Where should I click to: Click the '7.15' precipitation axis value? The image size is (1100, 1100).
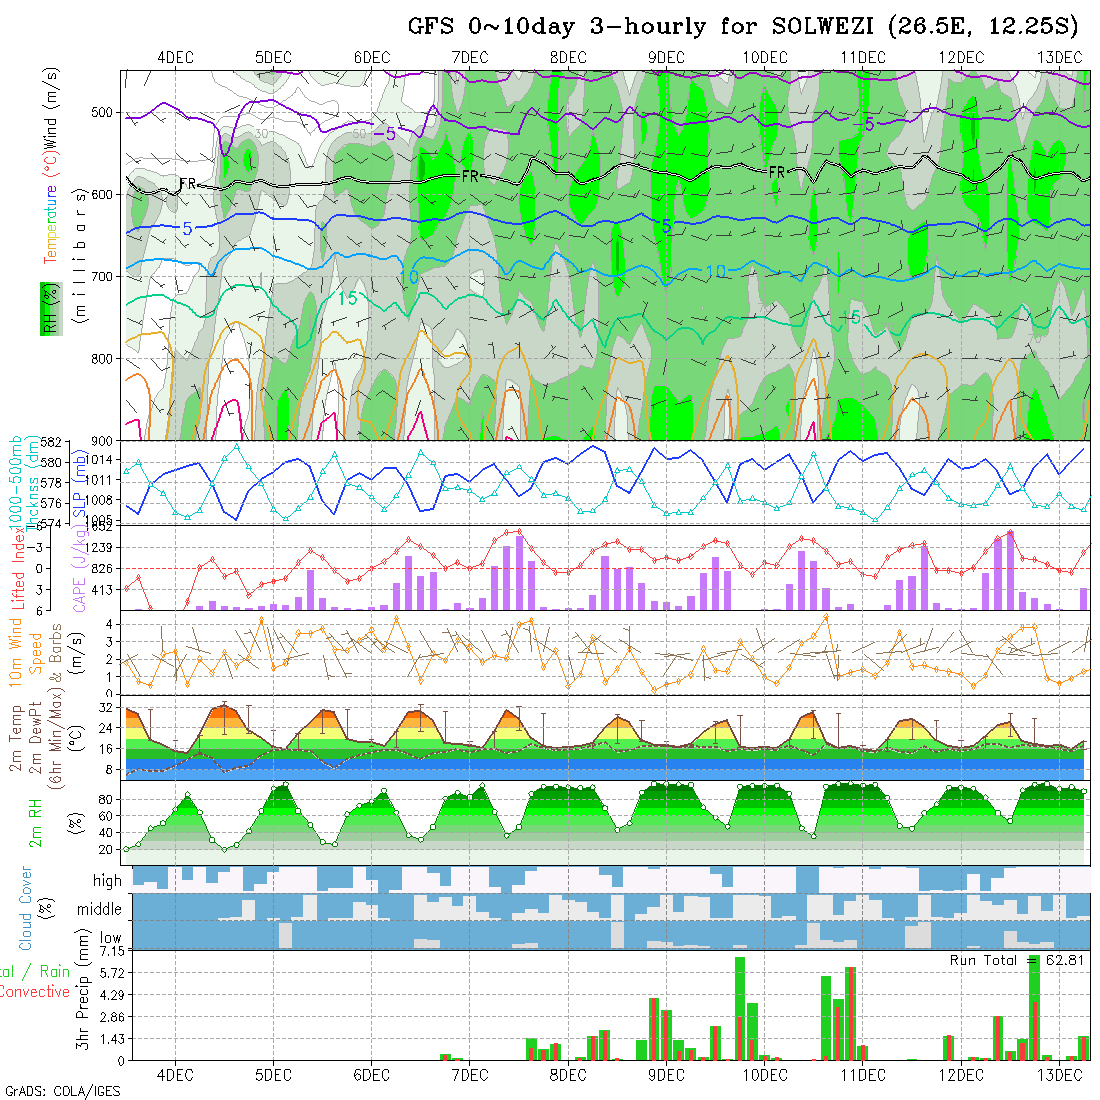click(112, 951)
